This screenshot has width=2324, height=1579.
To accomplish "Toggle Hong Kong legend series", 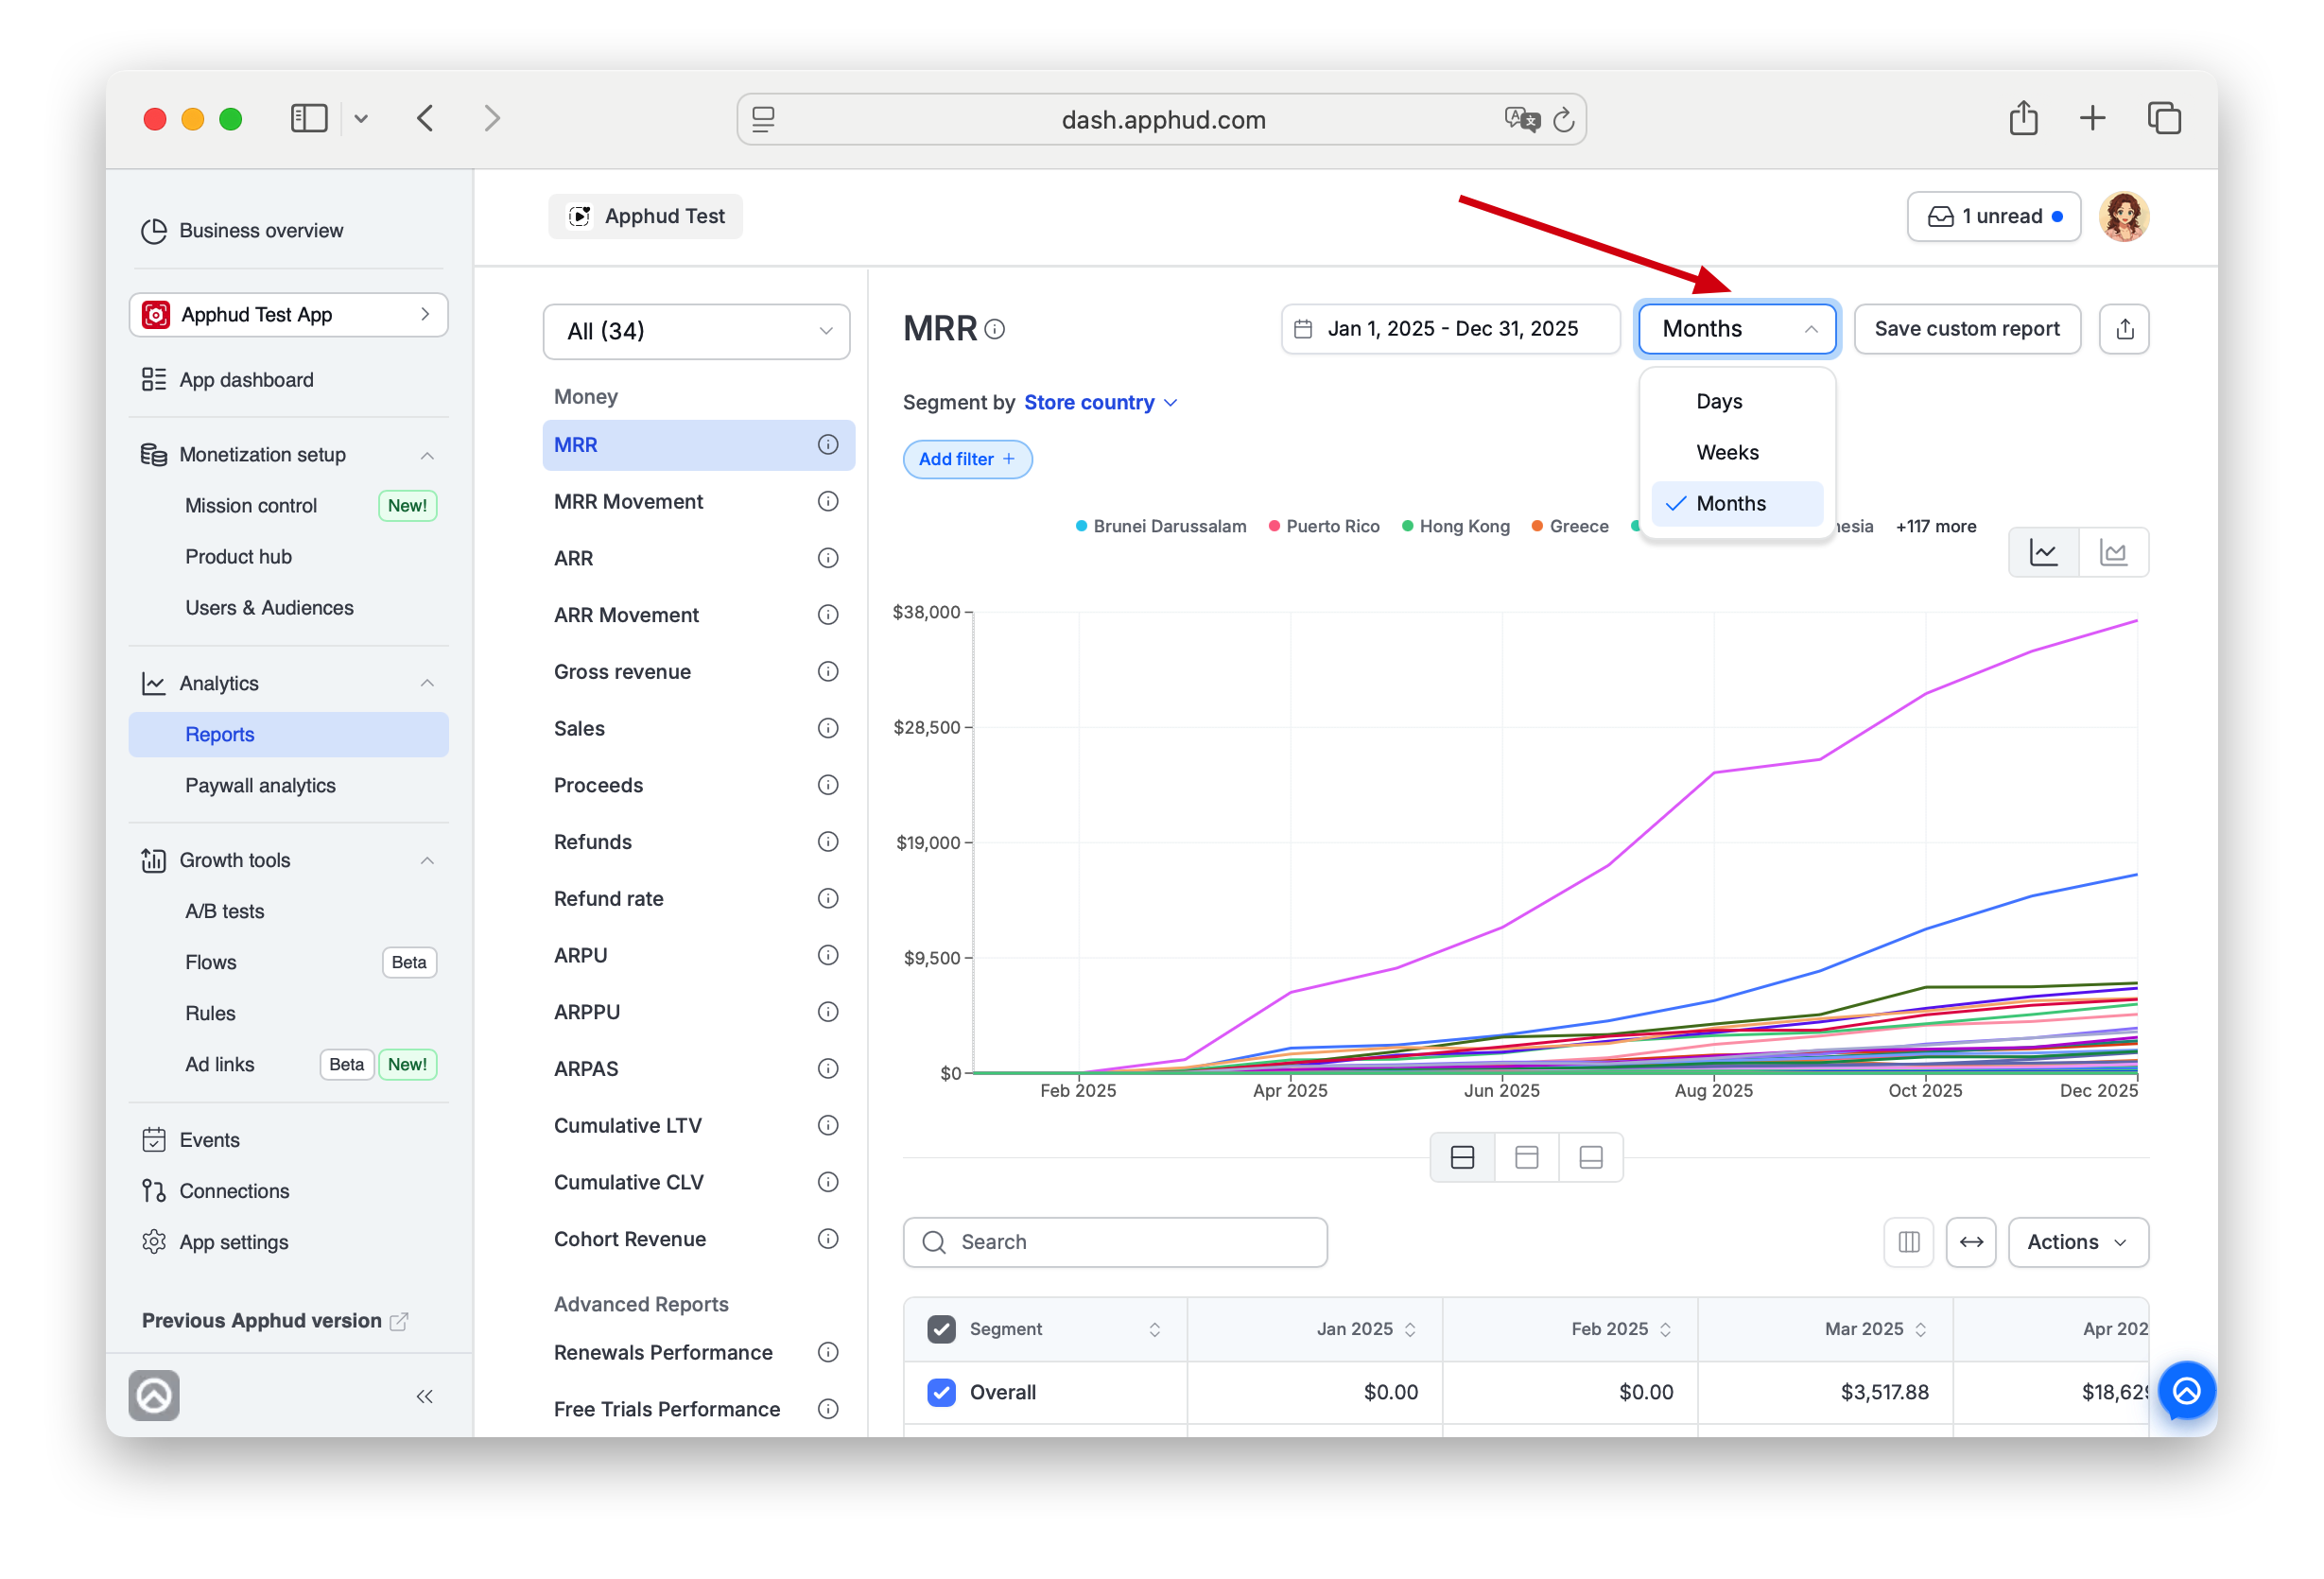I will pos(1455,527).
